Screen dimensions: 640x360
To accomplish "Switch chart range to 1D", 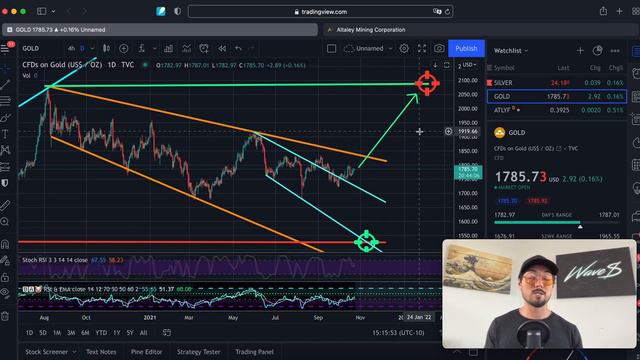I will click(x=29, y=333).
